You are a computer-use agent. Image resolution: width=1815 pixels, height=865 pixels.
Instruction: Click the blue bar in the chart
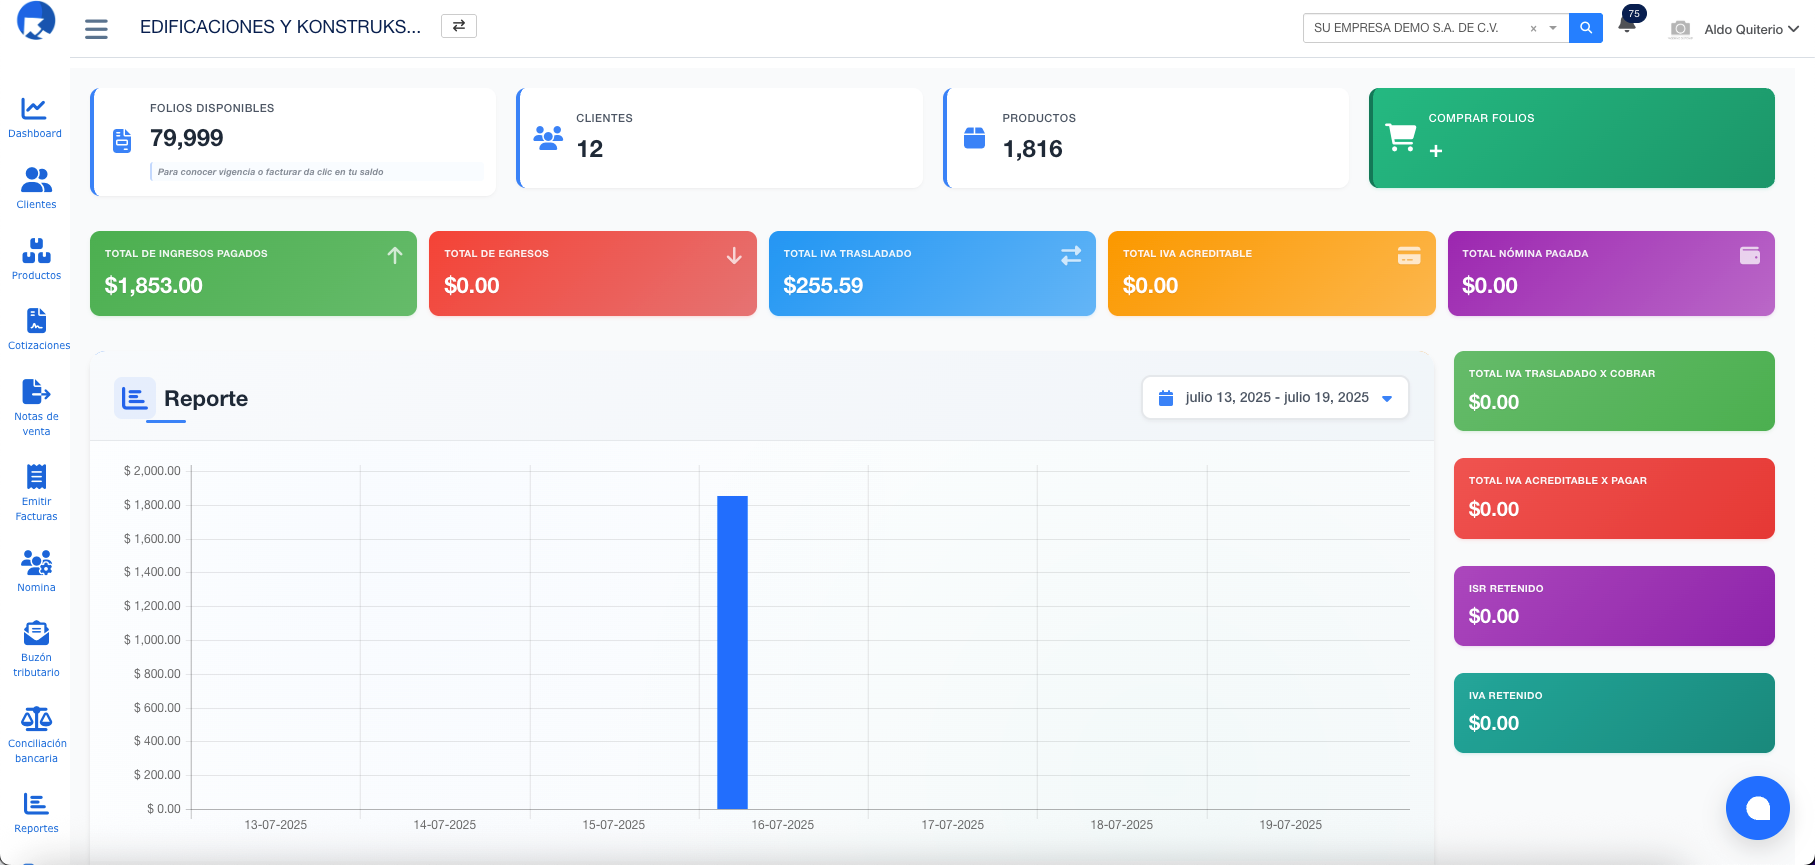click(x=732, y=652)
